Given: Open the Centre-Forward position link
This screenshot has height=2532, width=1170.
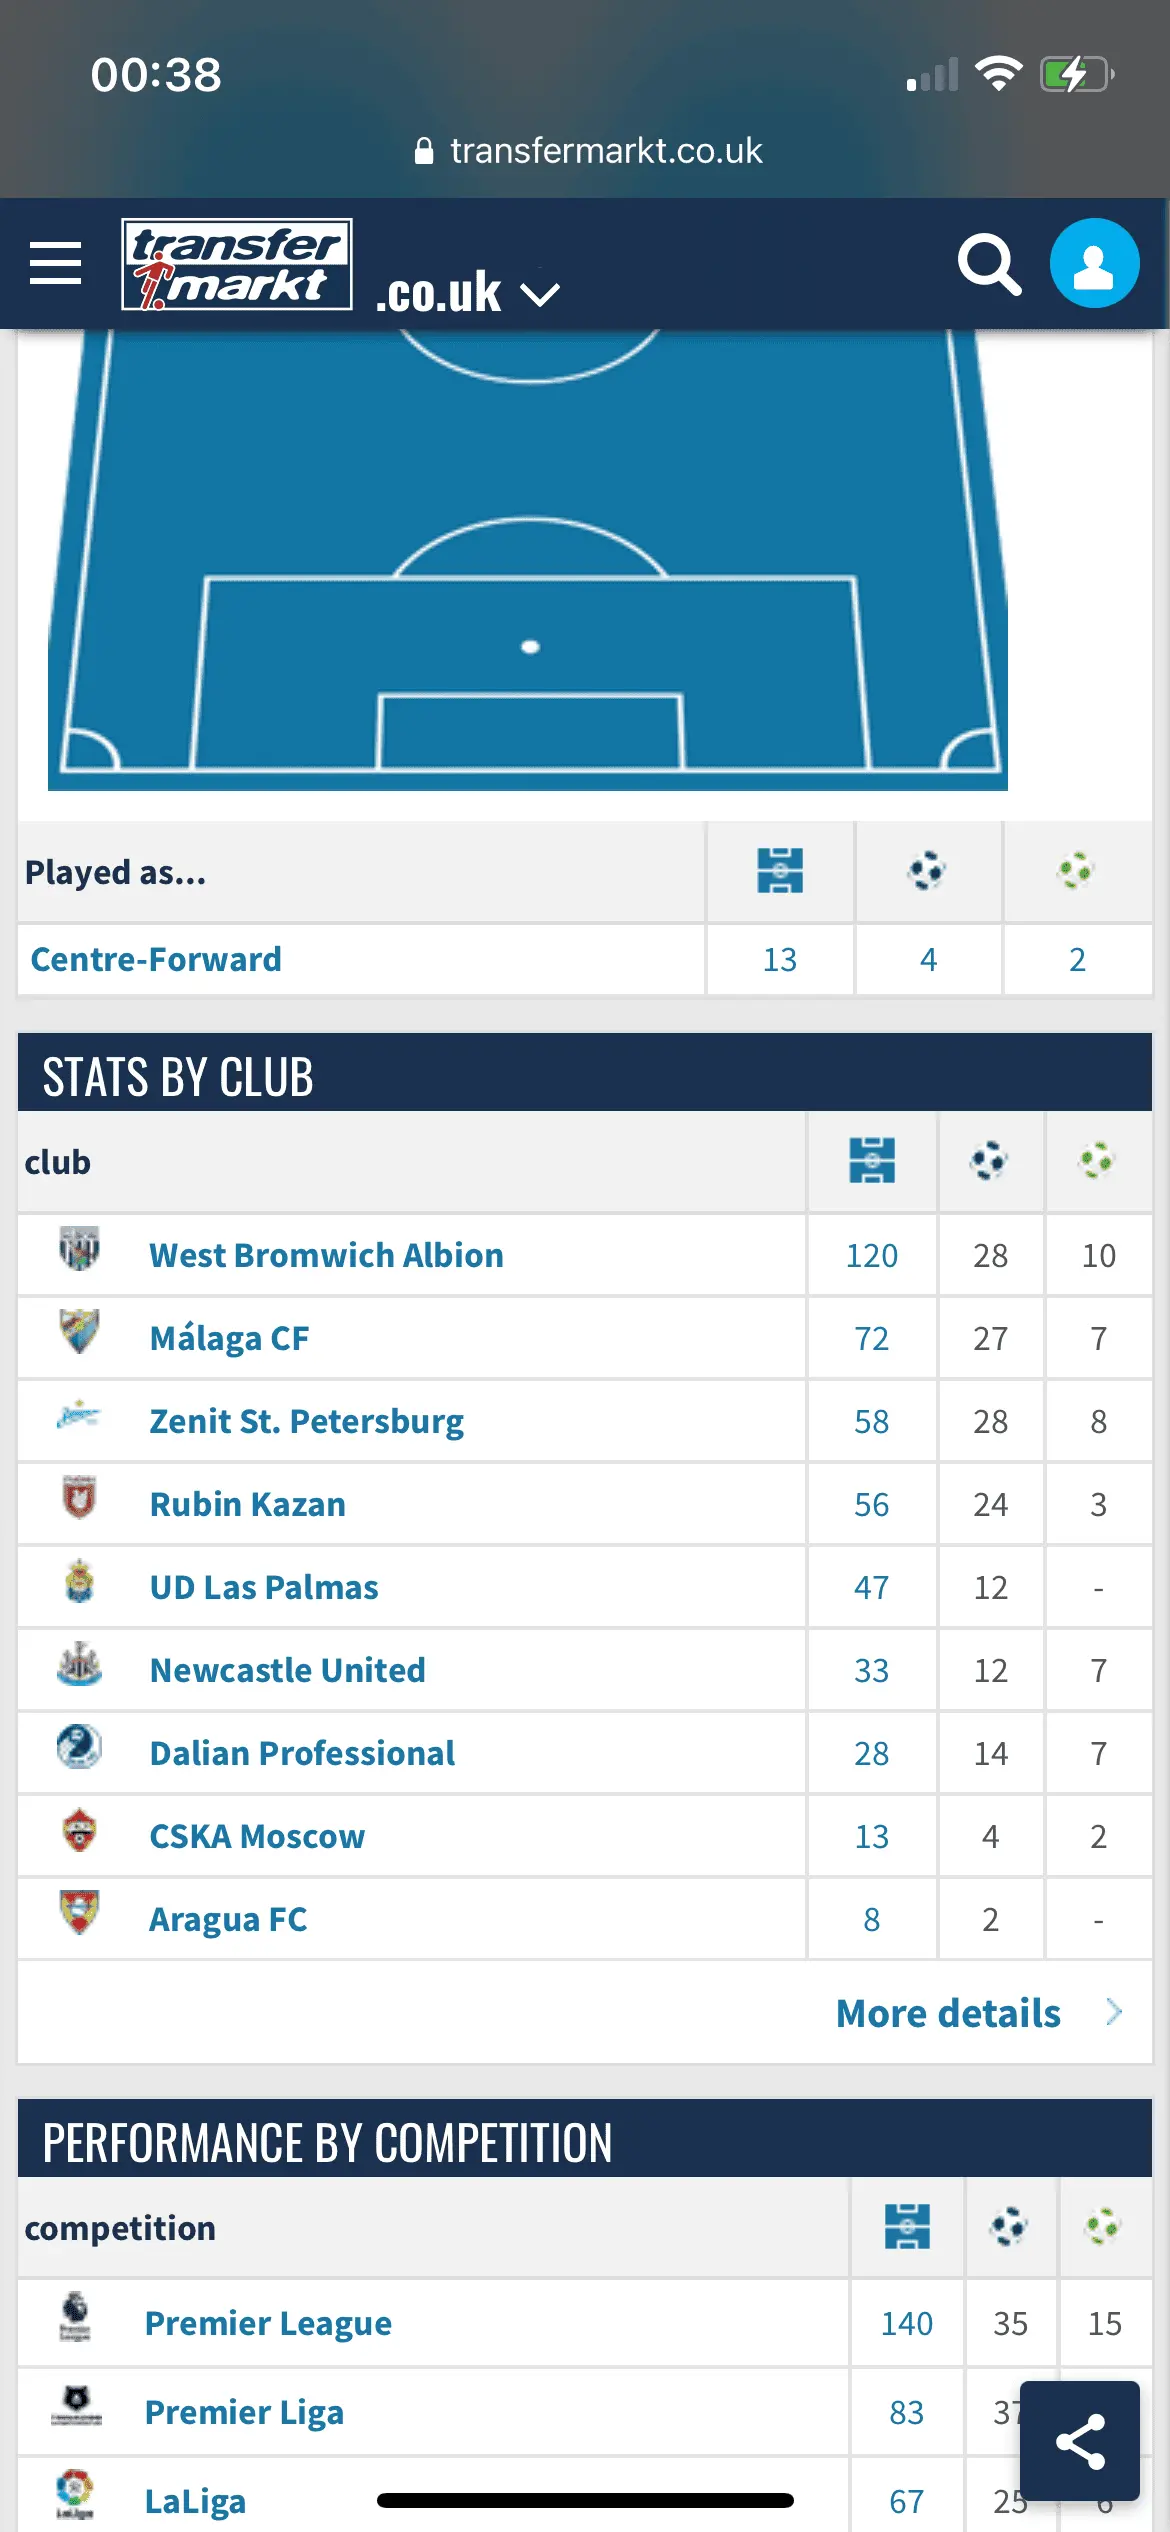Looking at the screenshot, I should tap(157, 960).
